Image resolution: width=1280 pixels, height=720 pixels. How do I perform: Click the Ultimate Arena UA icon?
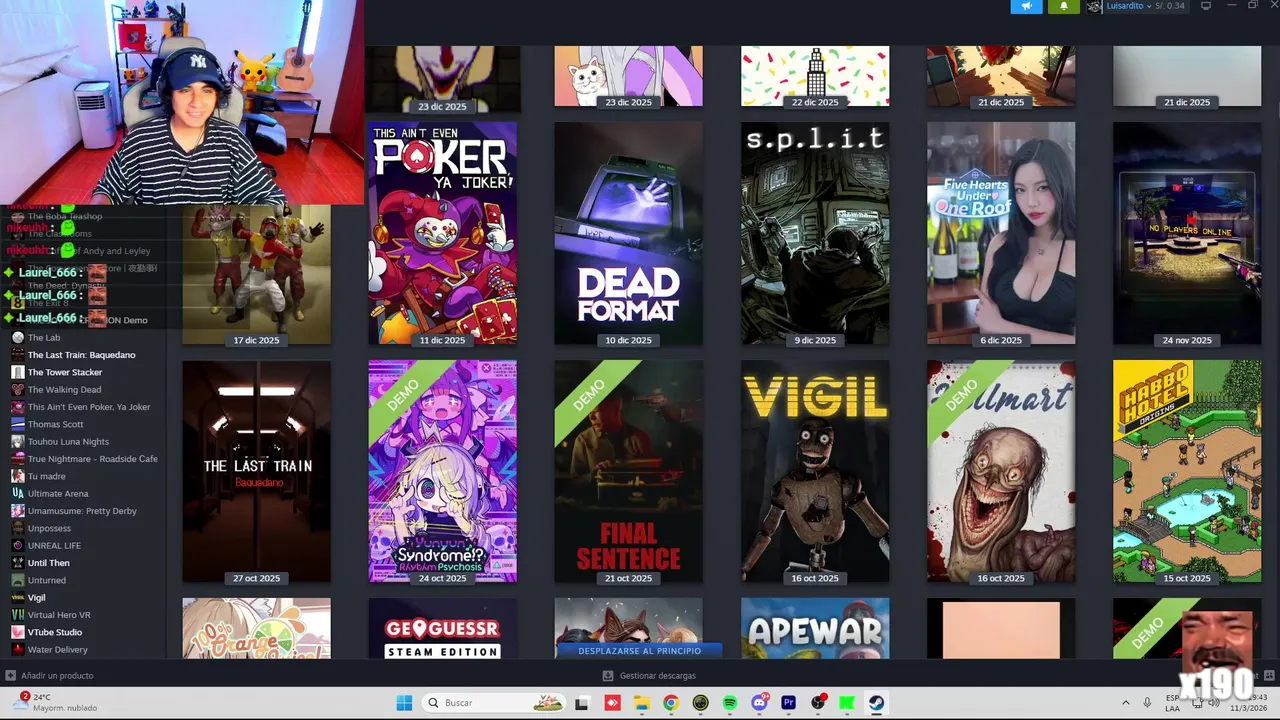[x=18, y=494]
